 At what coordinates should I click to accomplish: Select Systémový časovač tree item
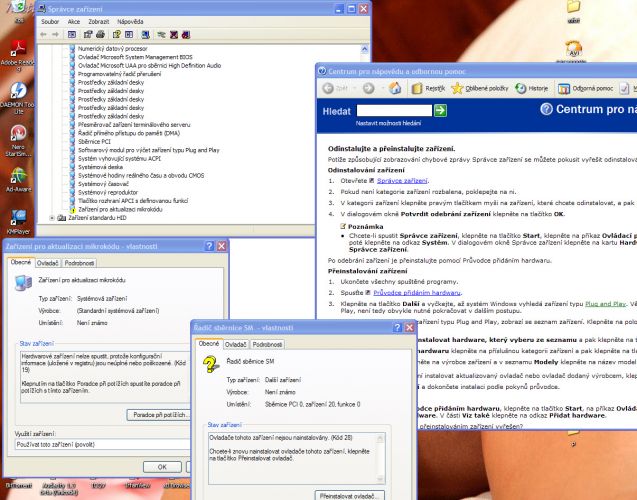103,184
